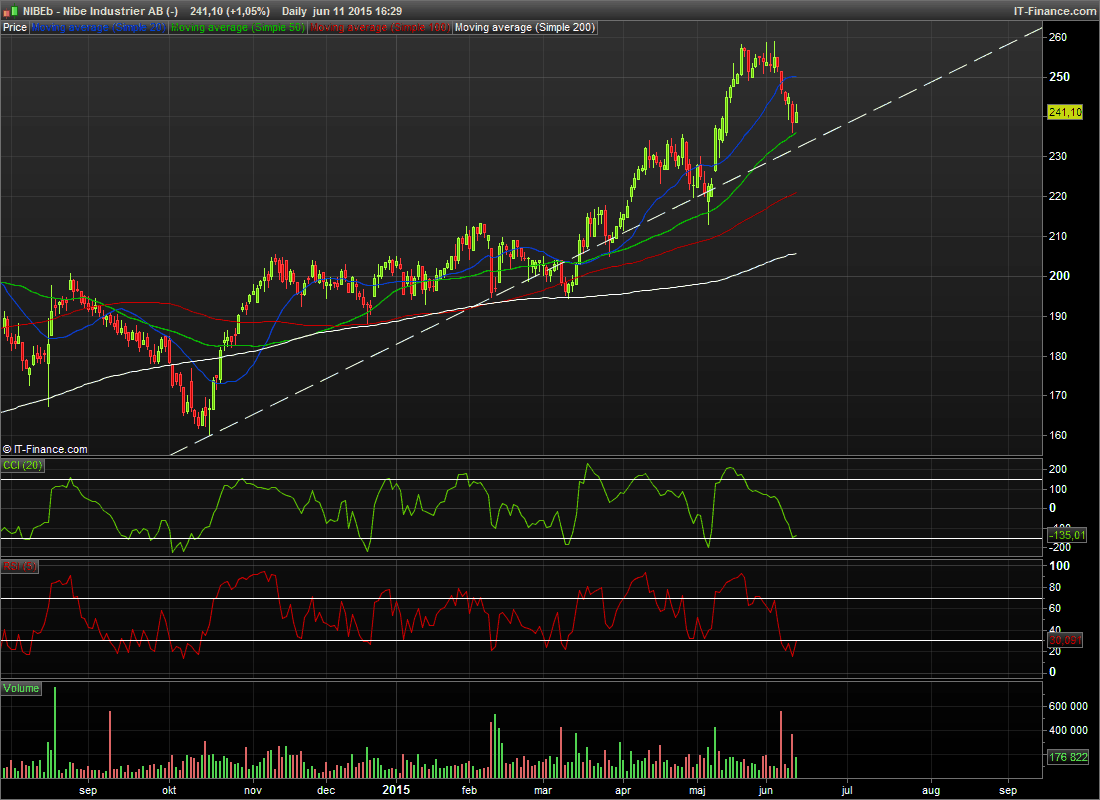Click the green Moving average (Simple 50) label
Viewport: 1100px width, 800px height.
click(237, 28)
